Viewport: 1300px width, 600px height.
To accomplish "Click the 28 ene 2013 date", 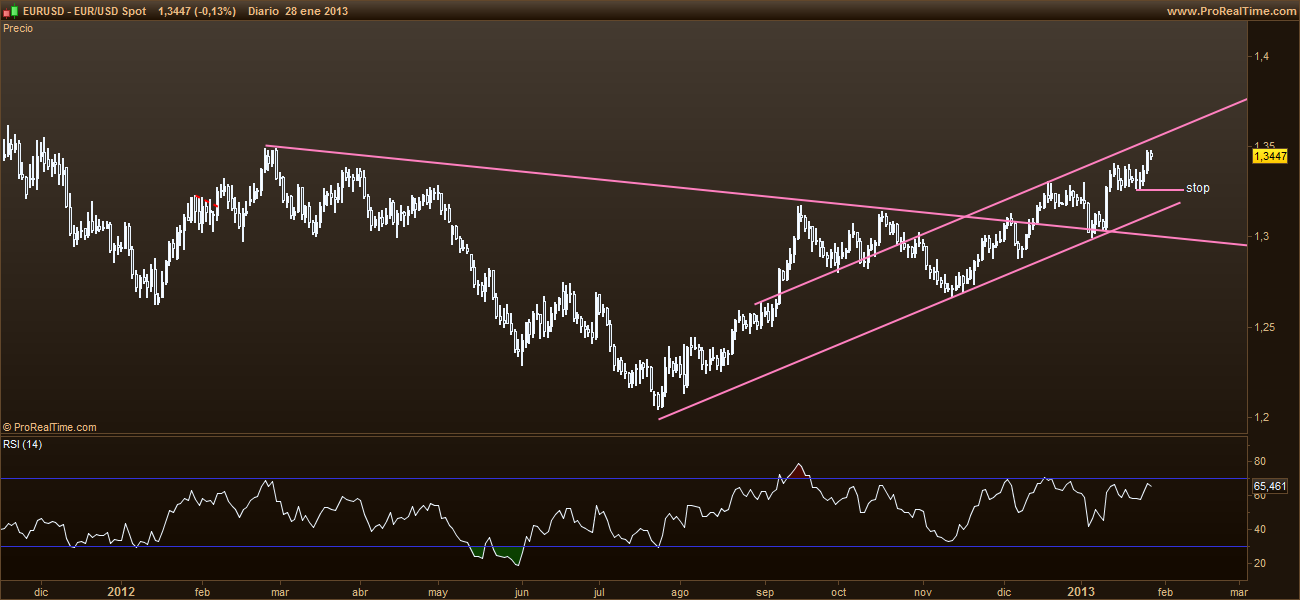I will [x=318, y=10].
